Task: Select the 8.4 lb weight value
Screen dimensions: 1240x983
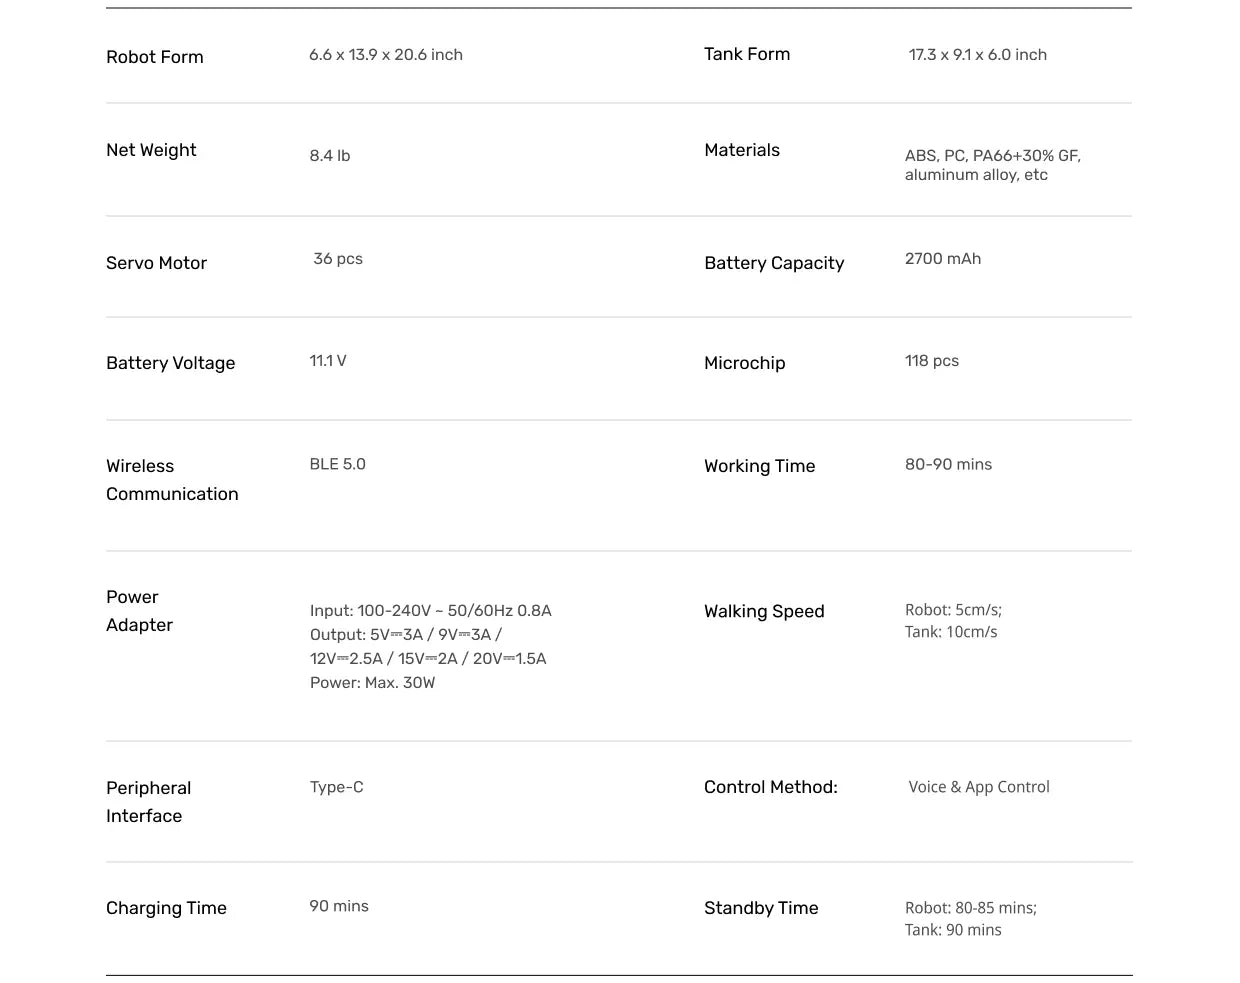Action: [330, 156]
